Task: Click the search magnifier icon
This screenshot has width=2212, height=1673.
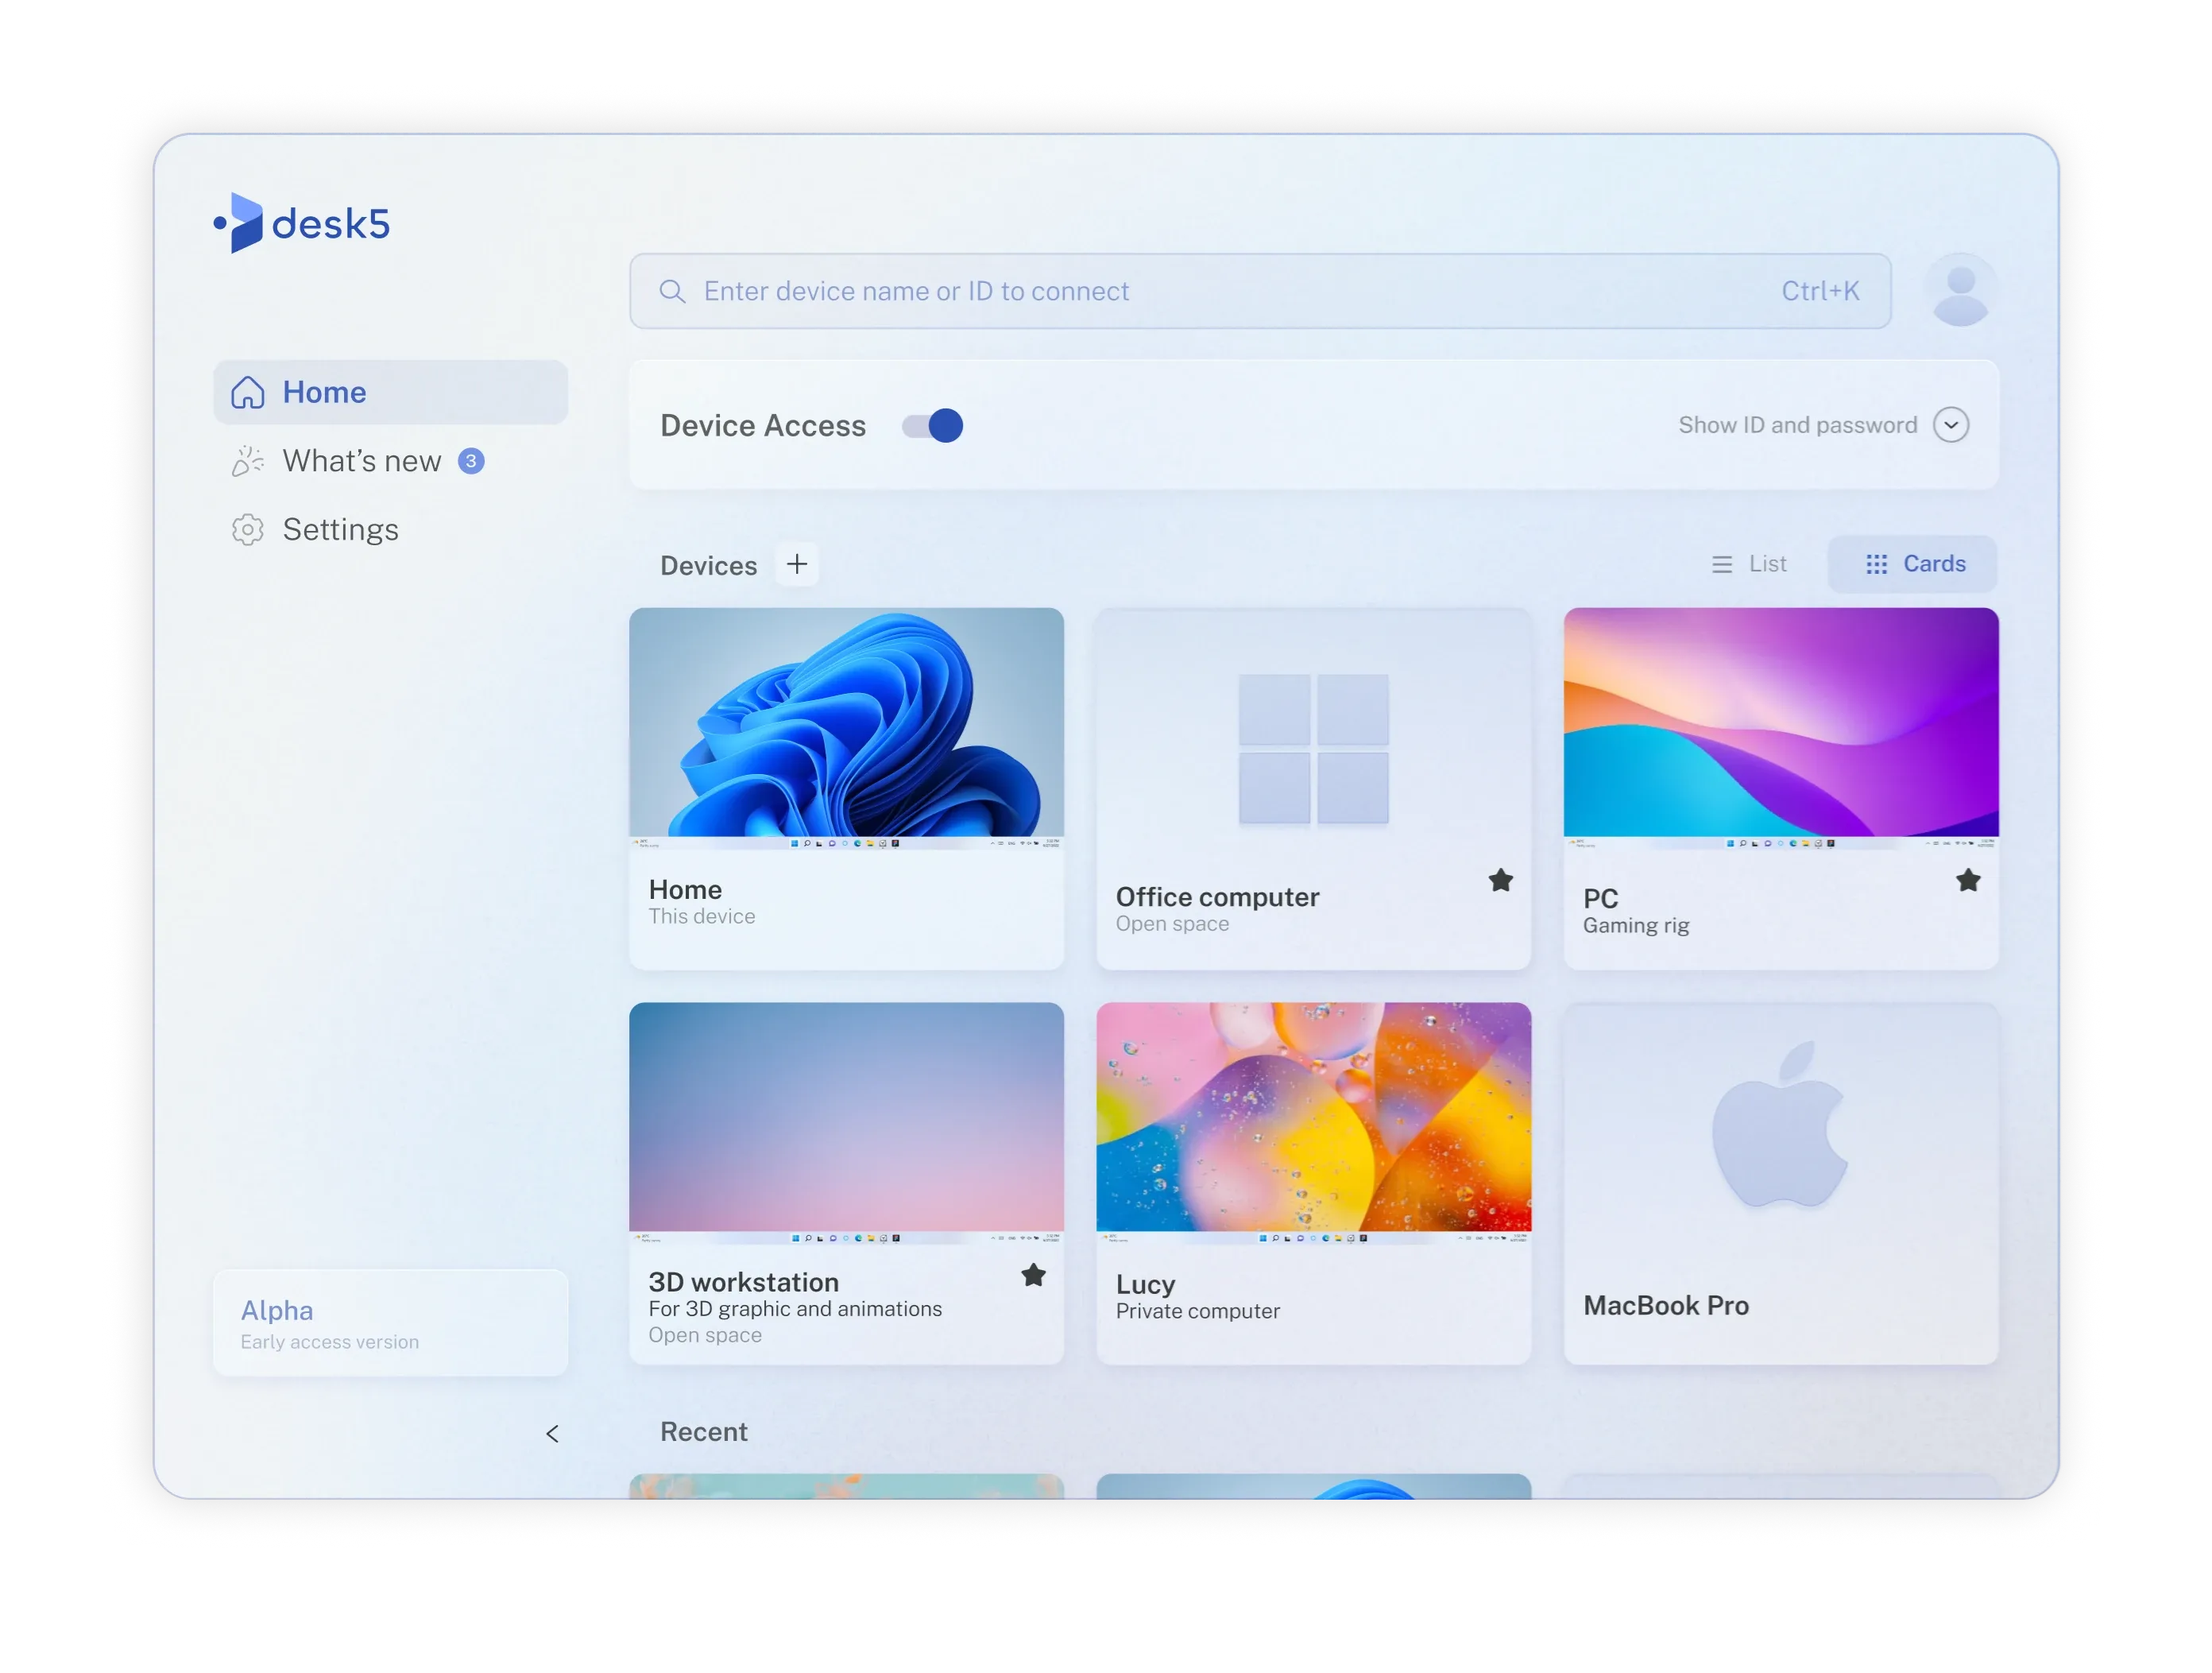Action: [672, 291]
